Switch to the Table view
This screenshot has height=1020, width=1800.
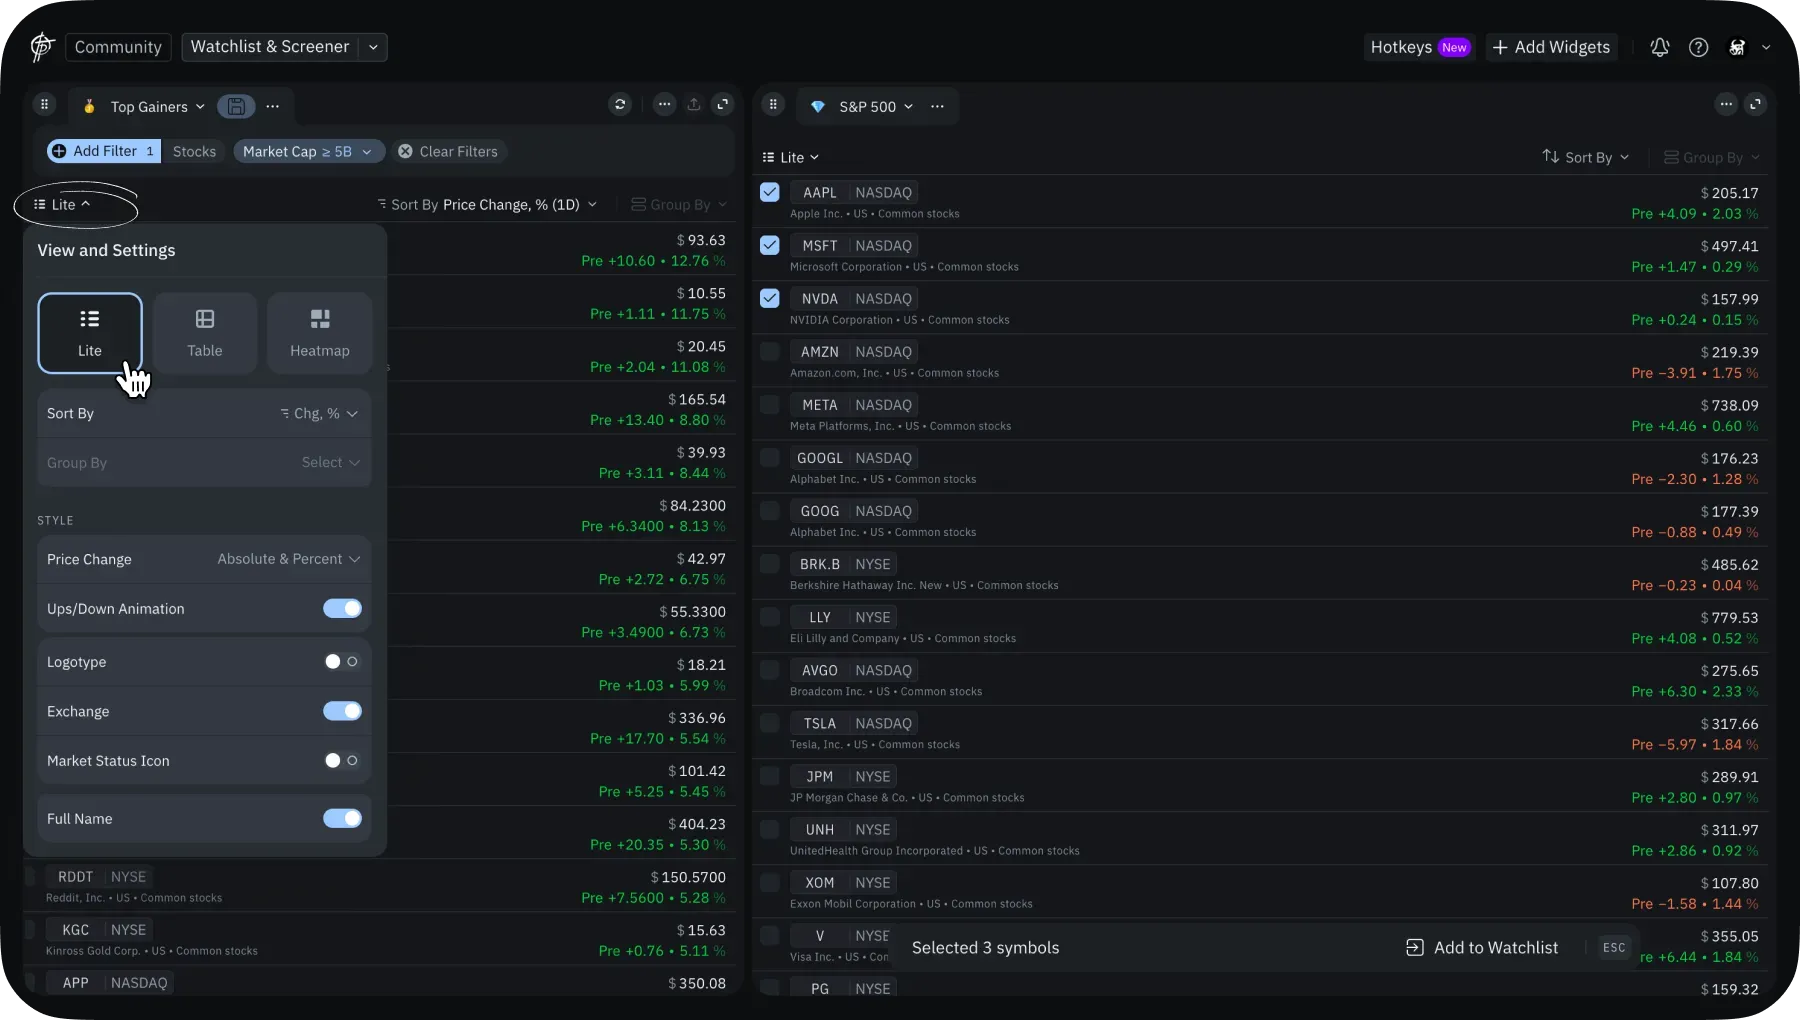tap(205, 333)
